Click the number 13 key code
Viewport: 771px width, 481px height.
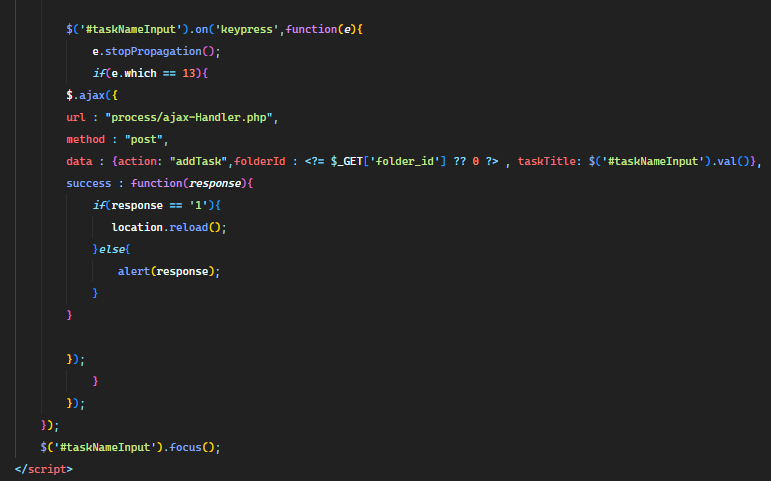(x=189, y=73)
